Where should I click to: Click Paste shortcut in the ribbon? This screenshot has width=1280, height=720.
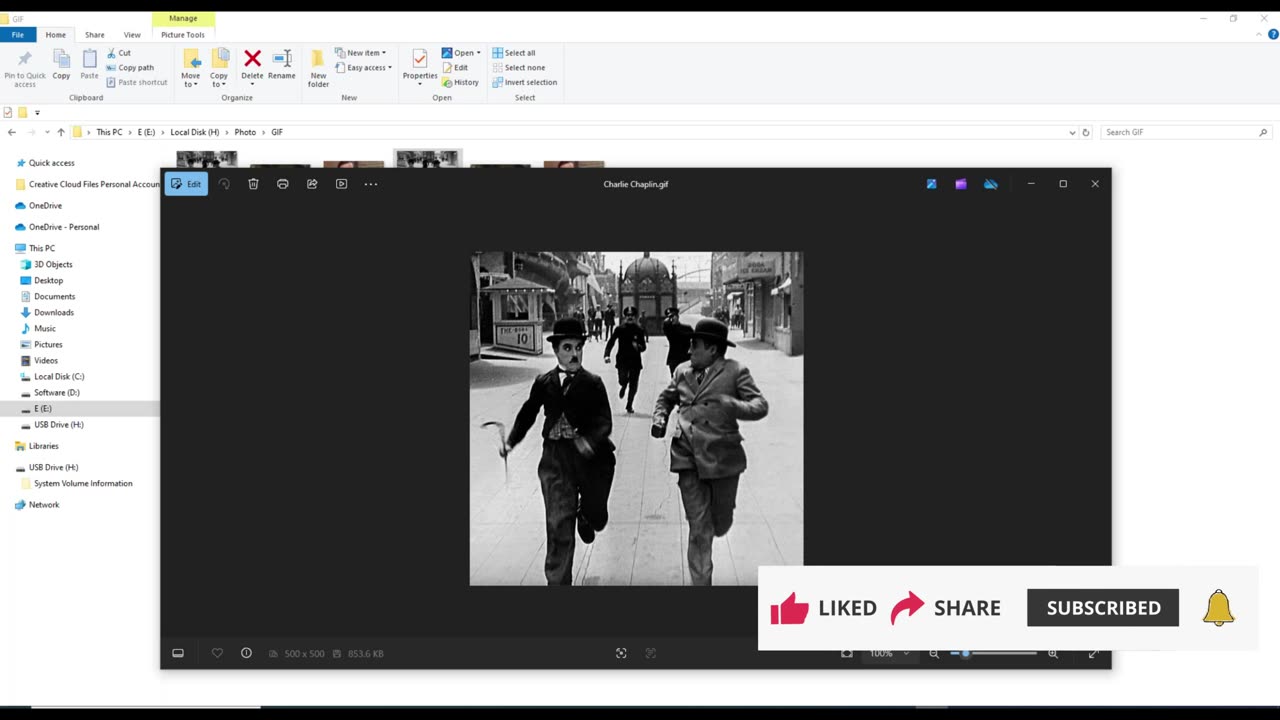pyautogui.click(x=137, y=82)
